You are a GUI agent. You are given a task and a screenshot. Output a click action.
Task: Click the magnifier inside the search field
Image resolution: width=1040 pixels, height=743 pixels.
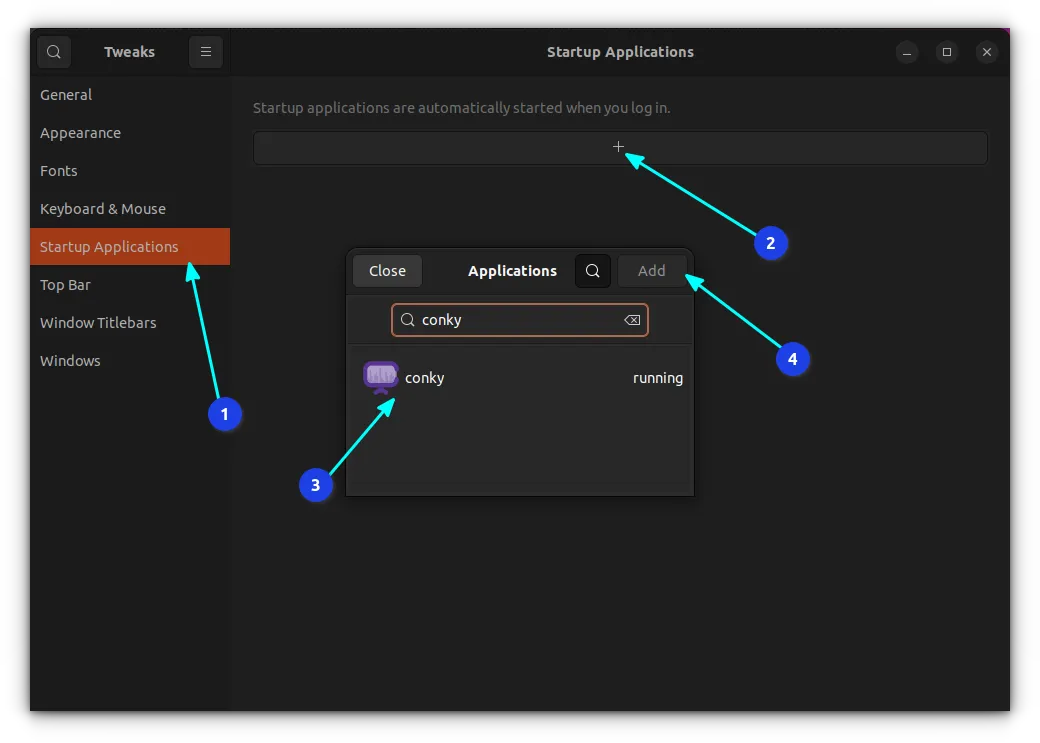pos(407,319)
